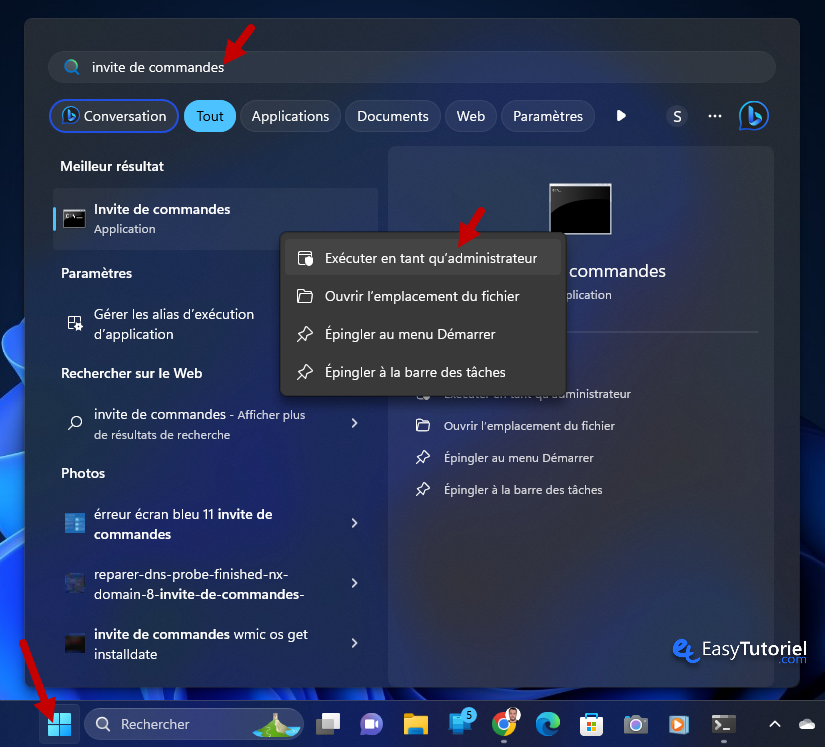Open OneDrive from the system tray
The image size is (825, 747).
[x=806, y=723]
